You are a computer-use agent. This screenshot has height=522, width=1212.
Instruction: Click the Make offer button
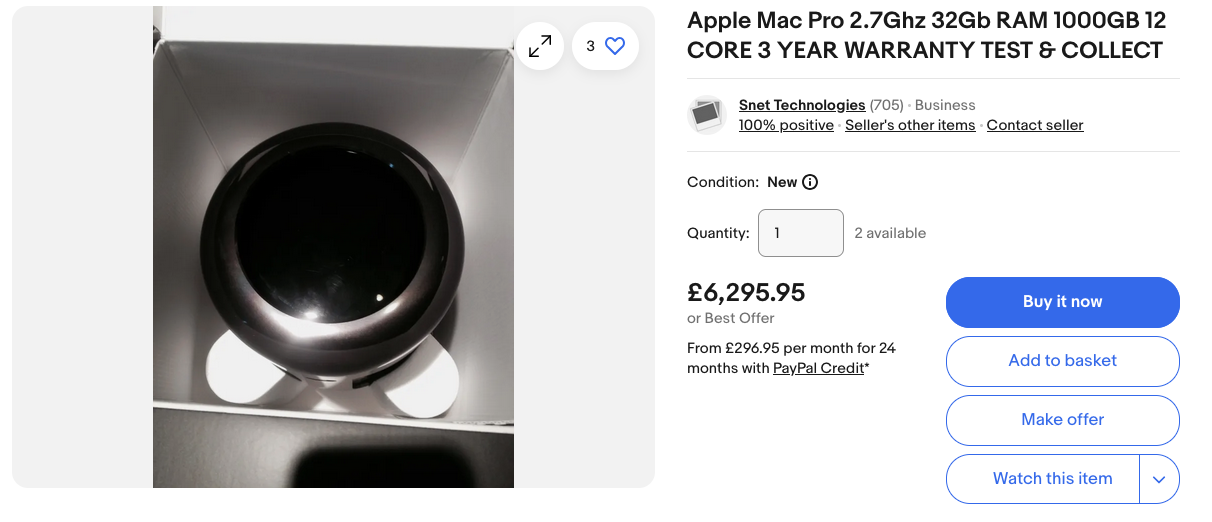point(1062,420)
